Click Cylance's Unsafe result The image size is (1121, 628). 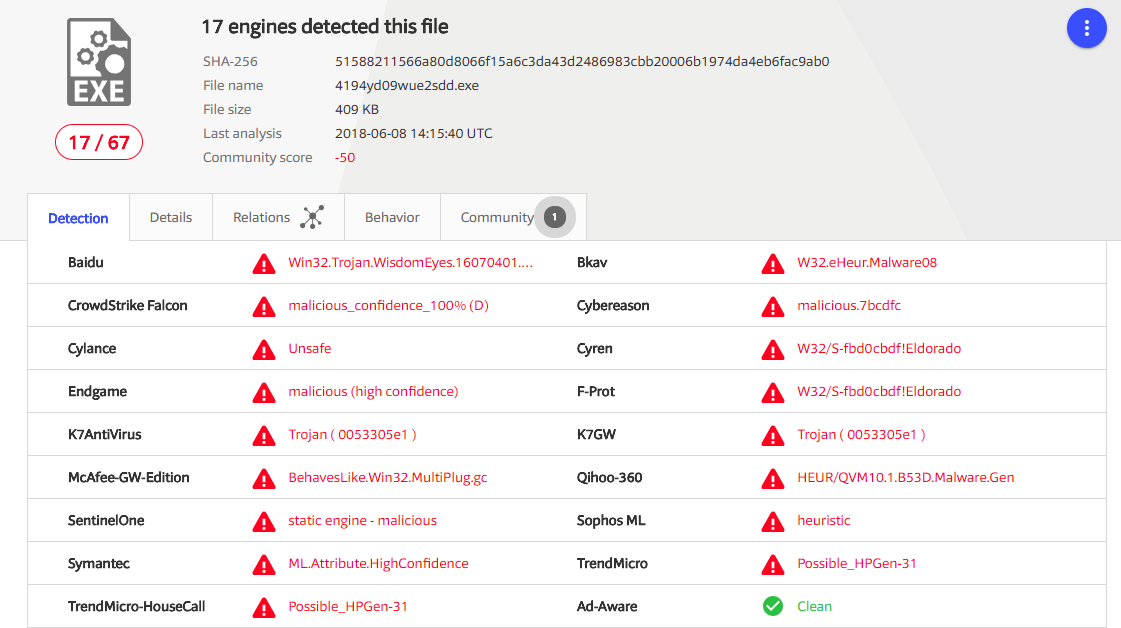pyautogui.click(x=310, y=348)
